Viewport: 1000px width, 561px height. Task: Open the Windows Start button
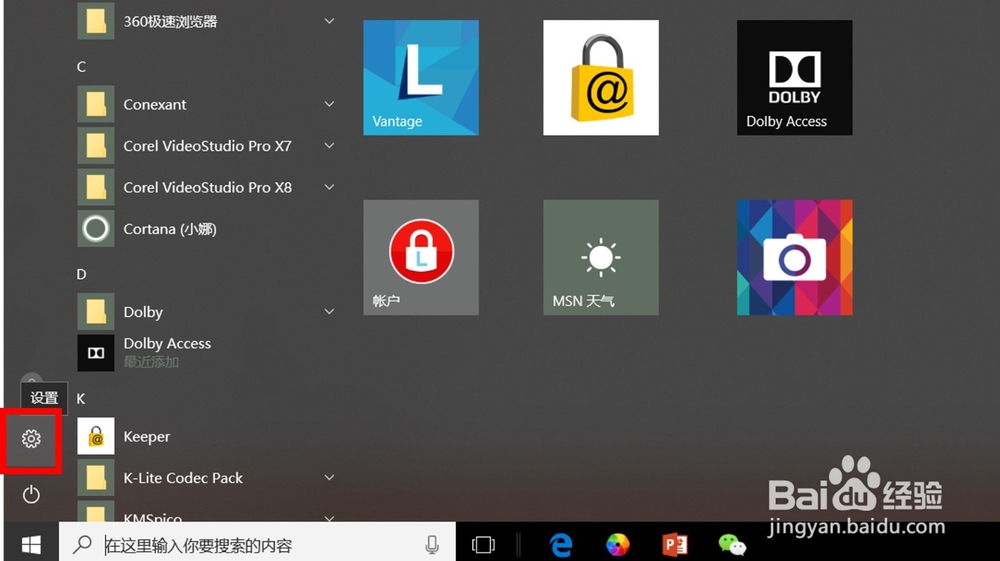point(31,544)
